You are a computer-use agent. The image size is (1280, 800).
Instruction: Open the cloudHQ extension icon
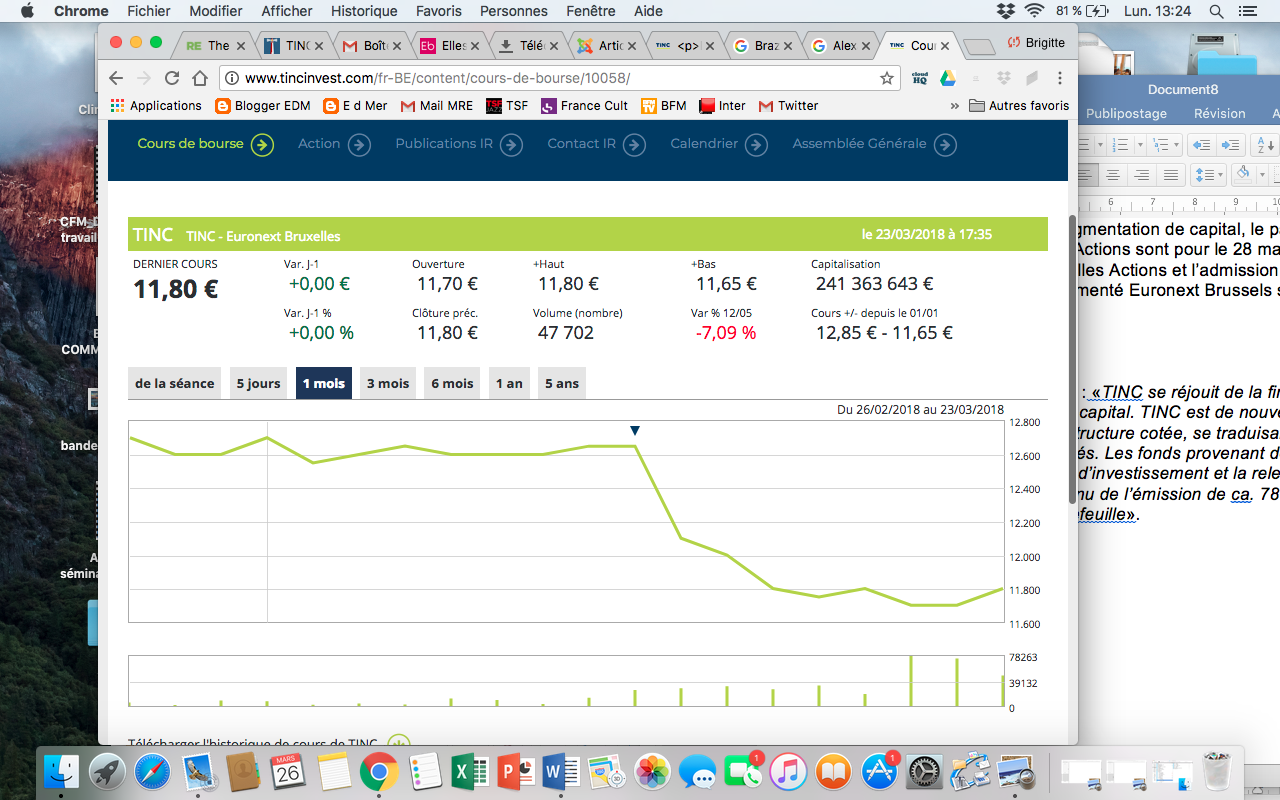tap(919, 78)
